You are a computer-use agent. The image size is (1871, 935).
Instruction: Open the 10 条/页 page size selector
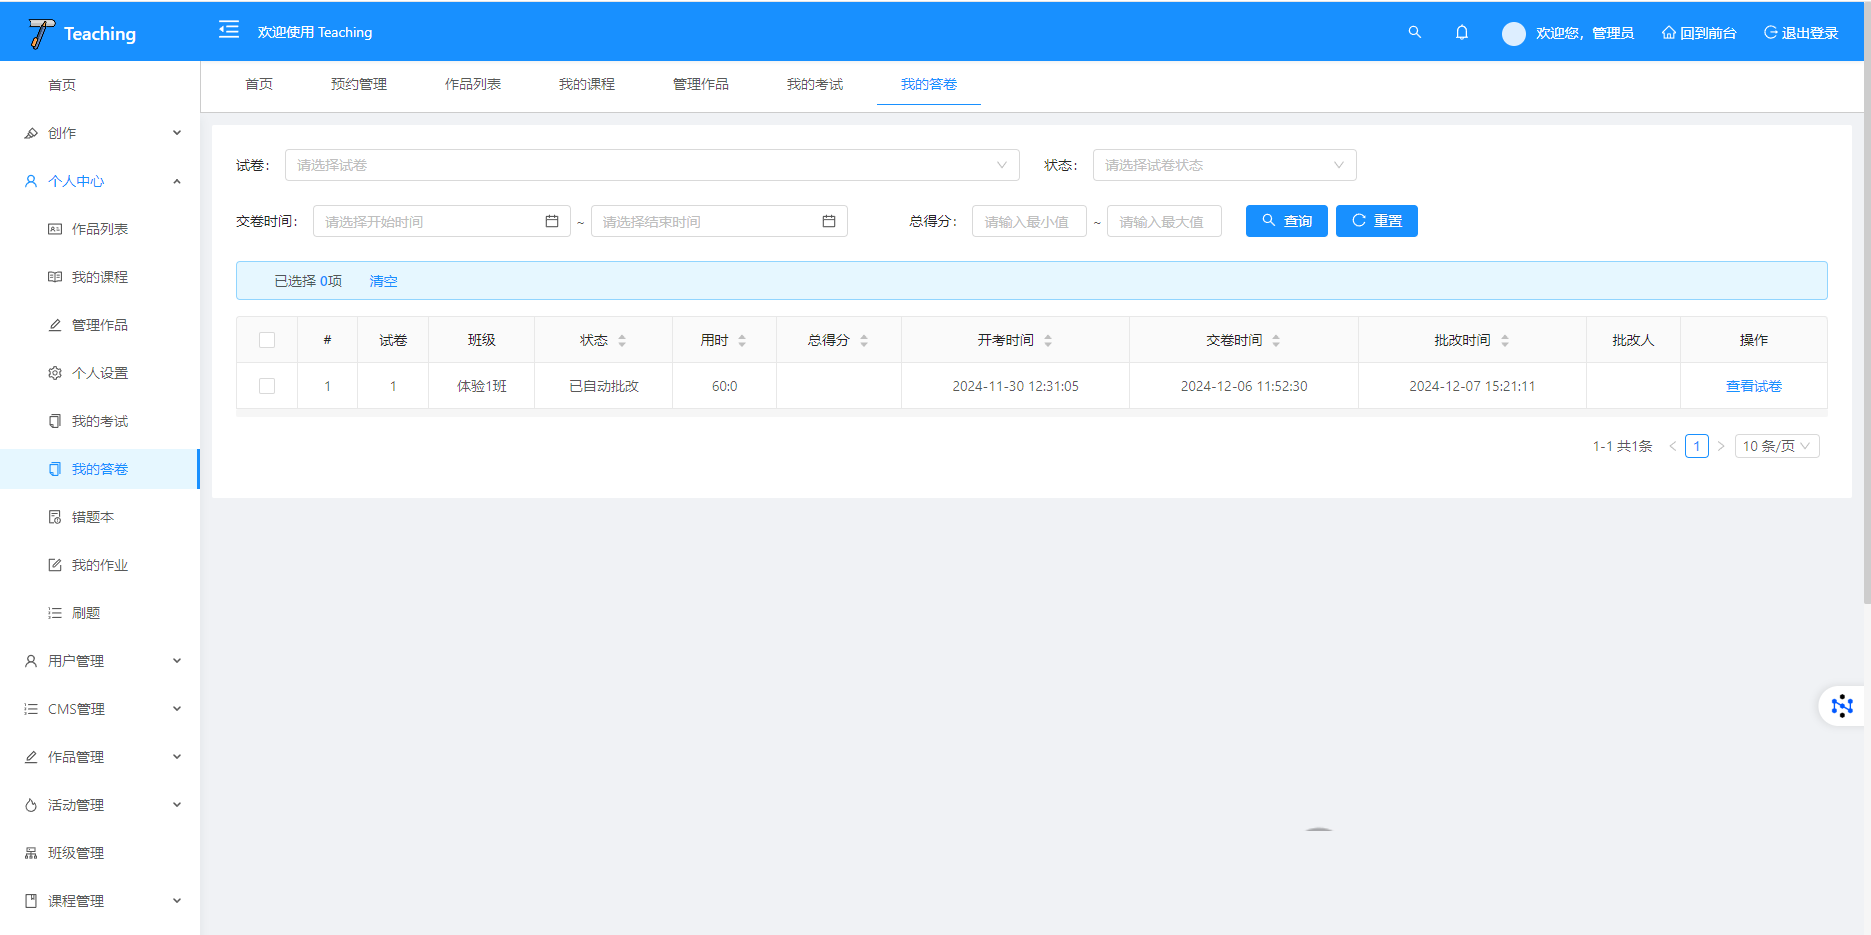click(x=1776, y=446)
